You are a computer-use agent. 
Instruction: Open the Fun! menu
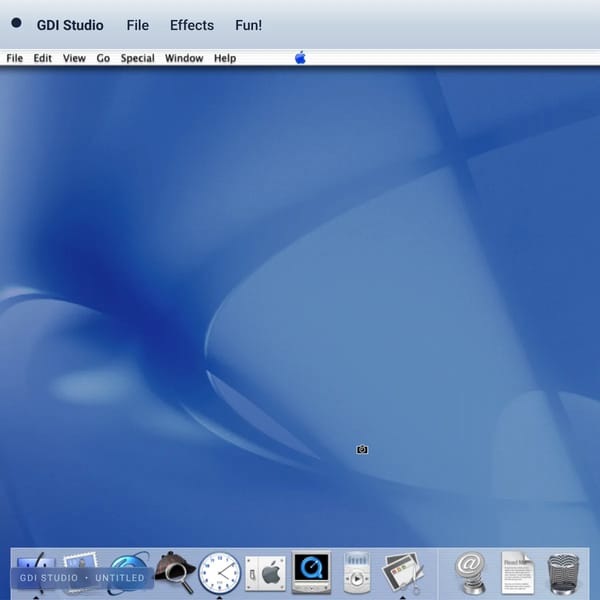point(249,25)
